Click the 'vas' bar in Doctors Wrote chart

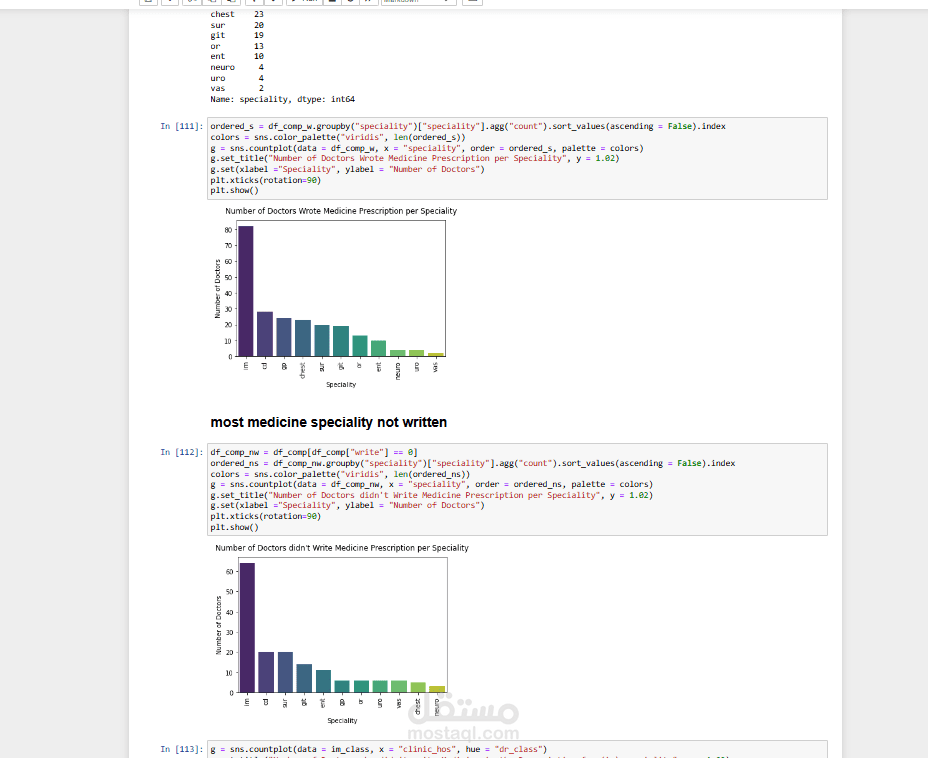436,354
